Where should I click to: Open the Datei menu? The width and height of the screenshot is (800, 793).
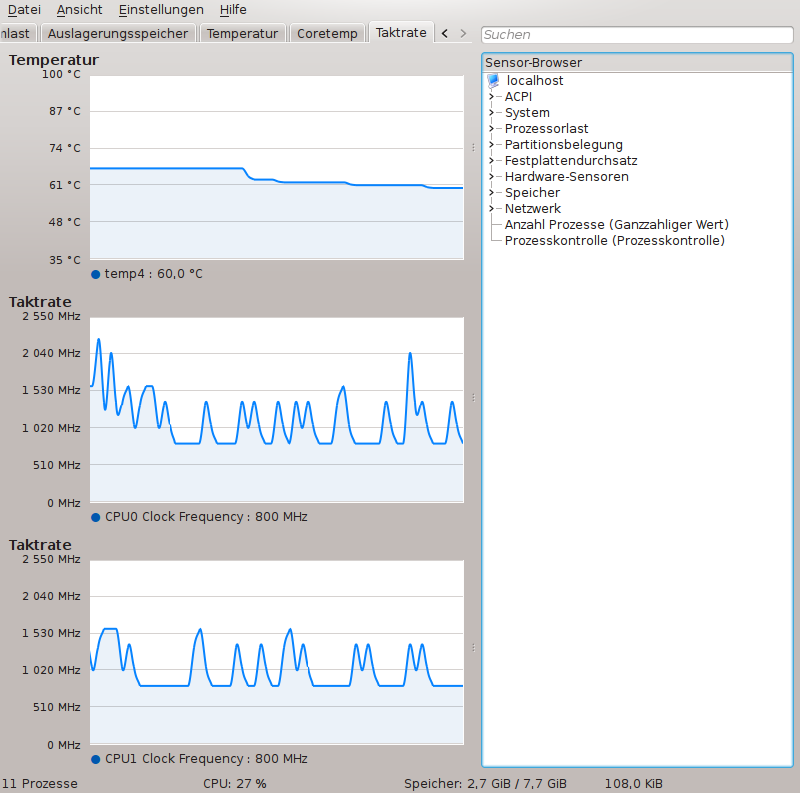click(x=24, y=9)
